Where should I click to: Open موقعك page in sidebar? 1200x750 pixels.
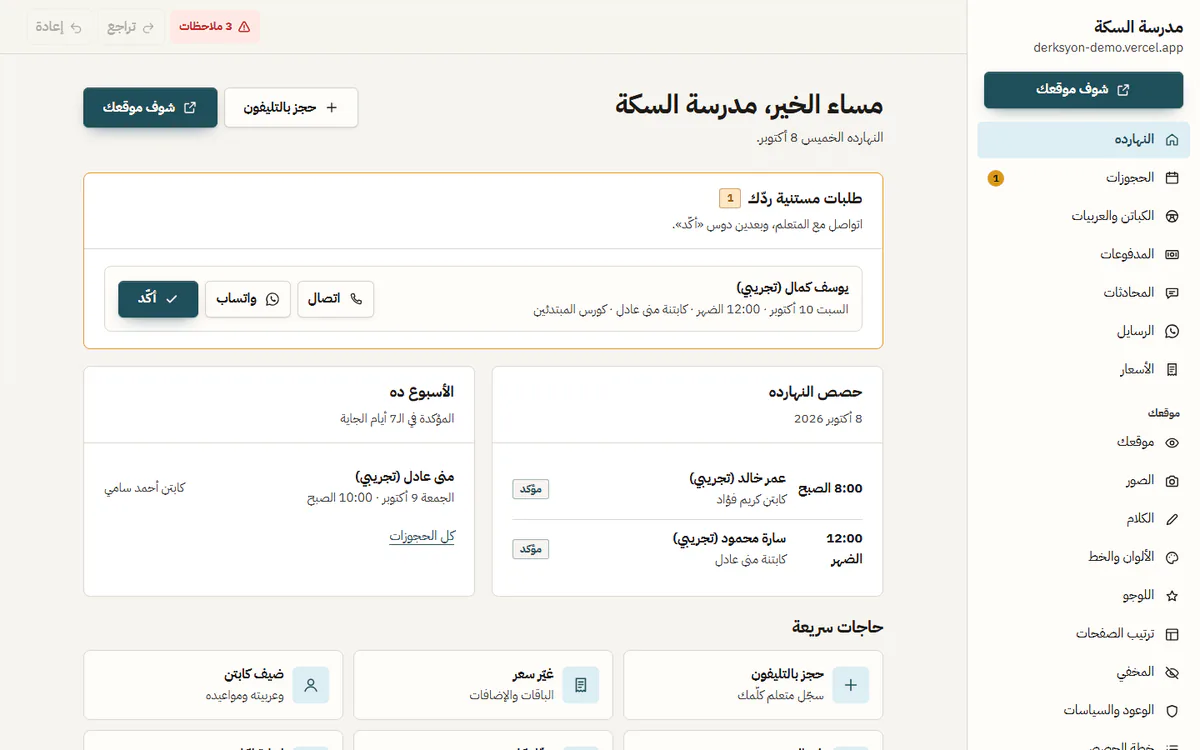coord(1083,442)
